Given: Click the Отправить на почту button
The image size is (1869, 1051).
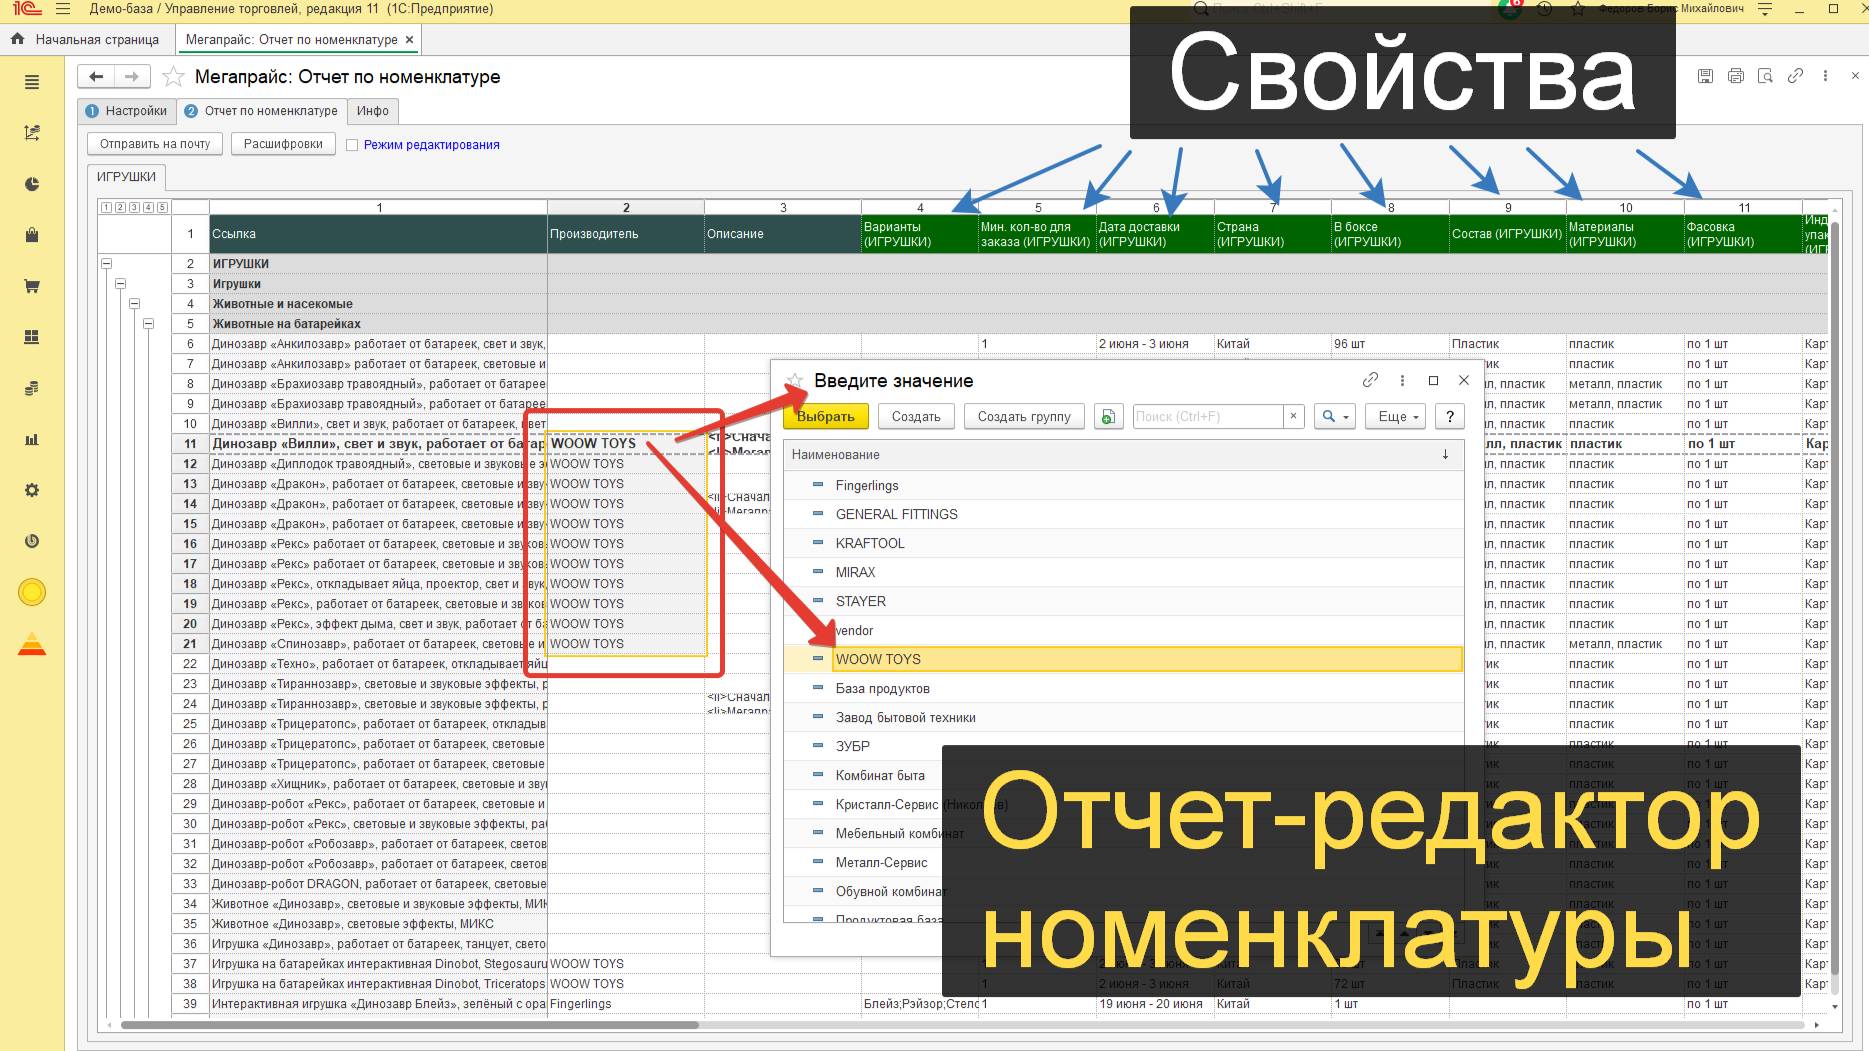Looking at the screenshot, I should tap(155, 143).
